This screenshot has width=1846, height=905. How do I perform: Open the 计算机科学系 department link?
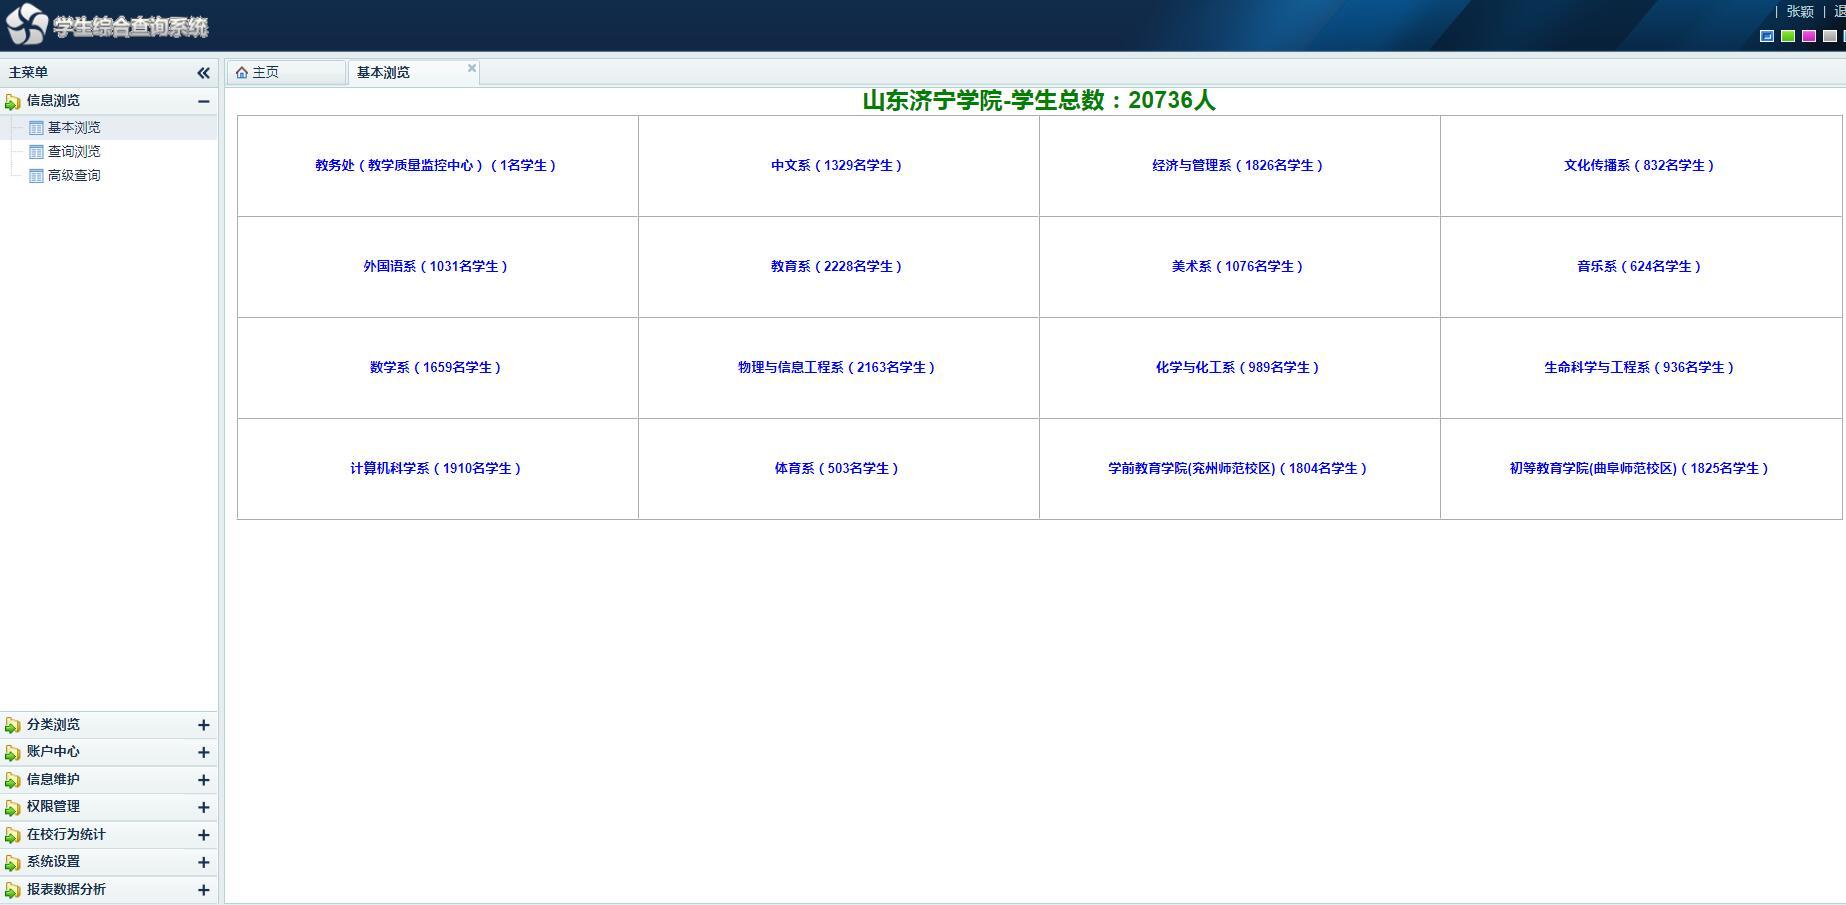point(436,469)
